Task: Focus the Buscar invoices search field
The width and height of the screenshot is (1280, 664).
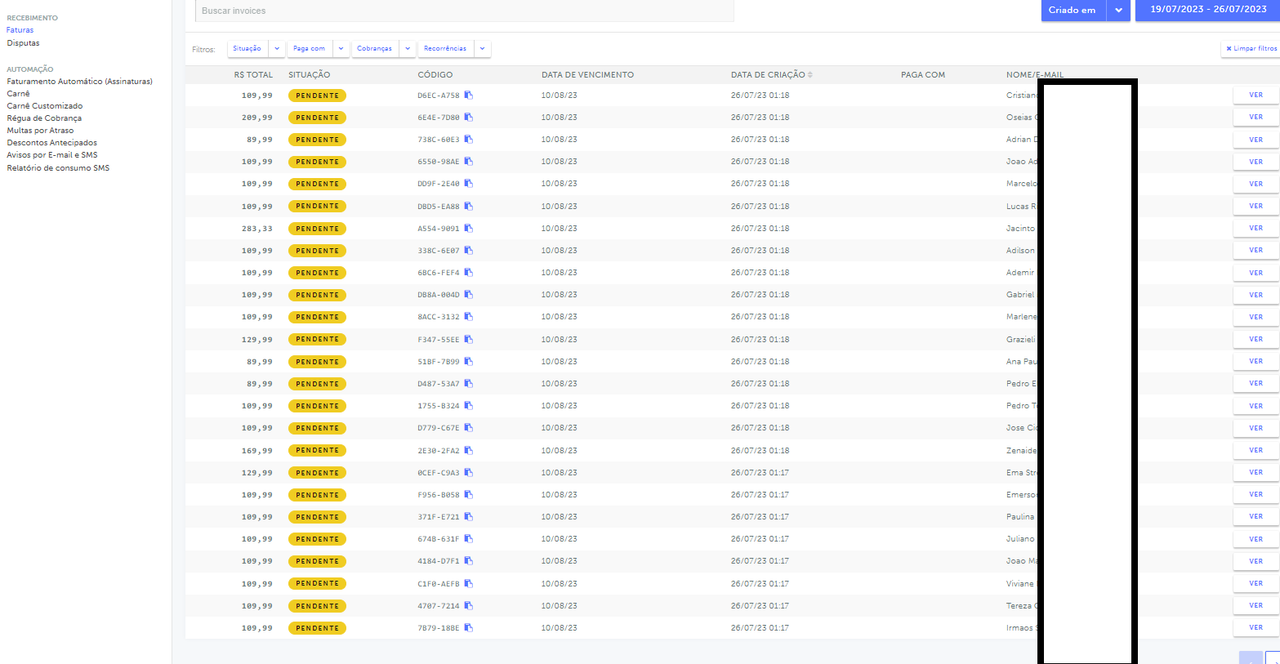Action: pyautogui.click(x=464, y=11)
